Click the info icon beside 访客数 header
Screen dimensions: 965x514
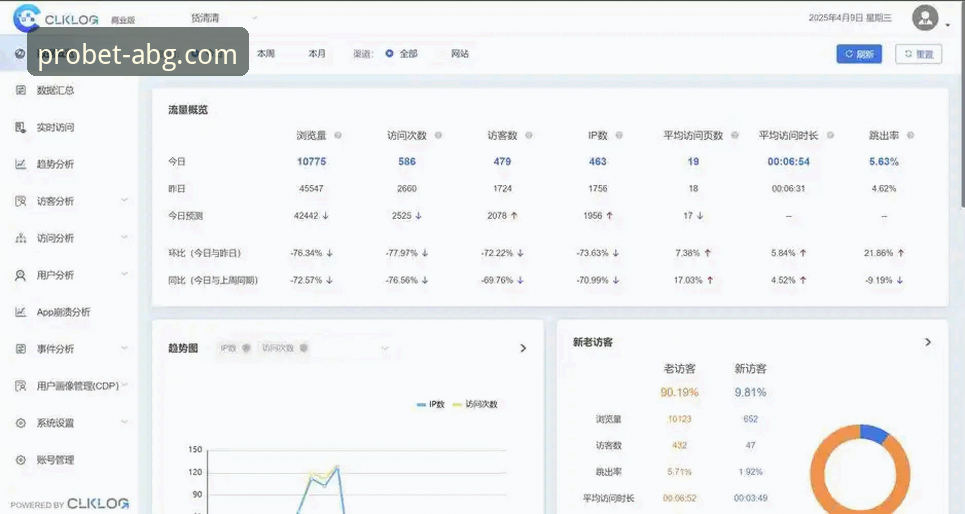coord(529,135)
